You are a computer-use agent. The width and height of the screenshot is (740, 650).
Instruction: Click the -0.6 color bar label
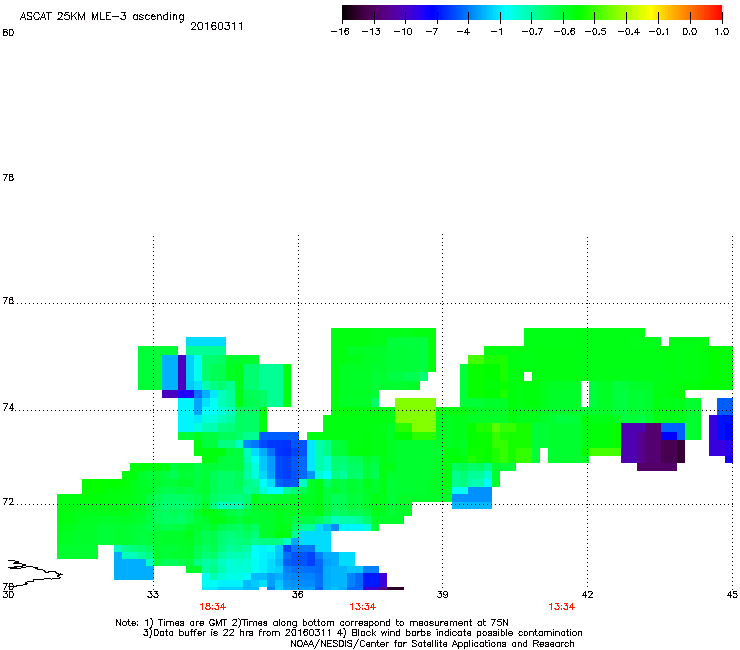[564, 32]
